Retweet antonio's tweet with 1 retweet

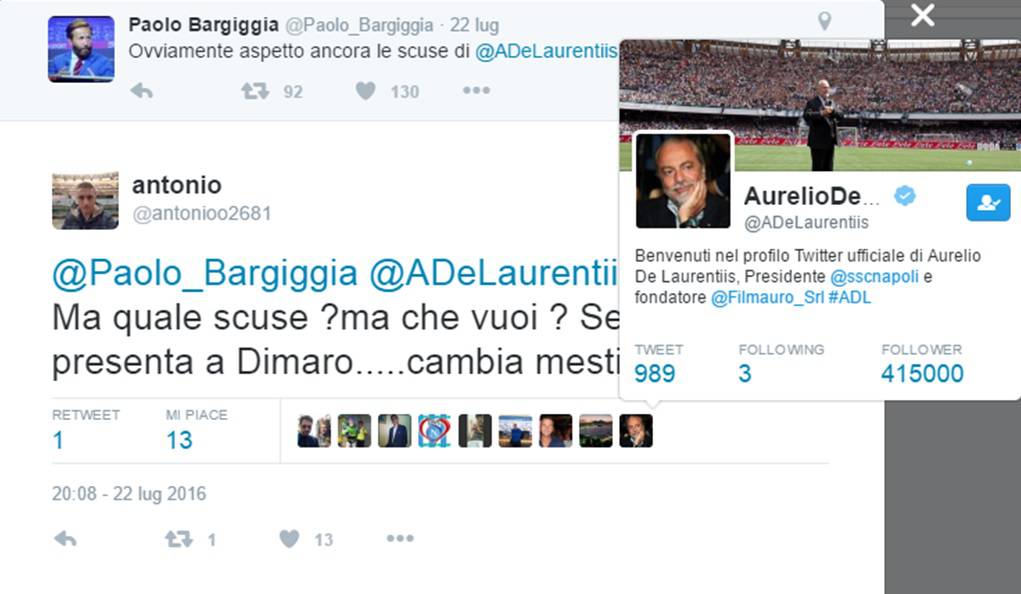pyautogui.click(x=178, y=539)
